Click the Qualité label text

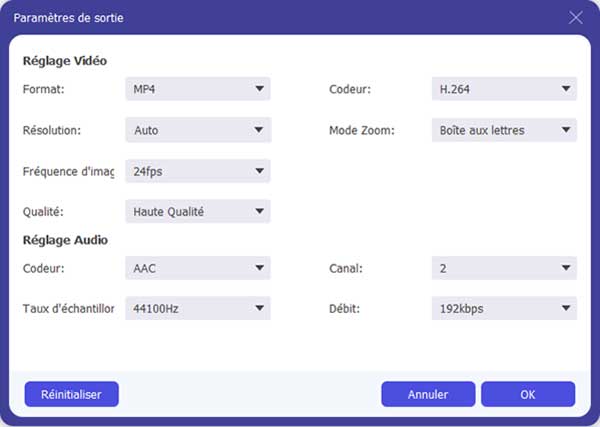(44, 211)
